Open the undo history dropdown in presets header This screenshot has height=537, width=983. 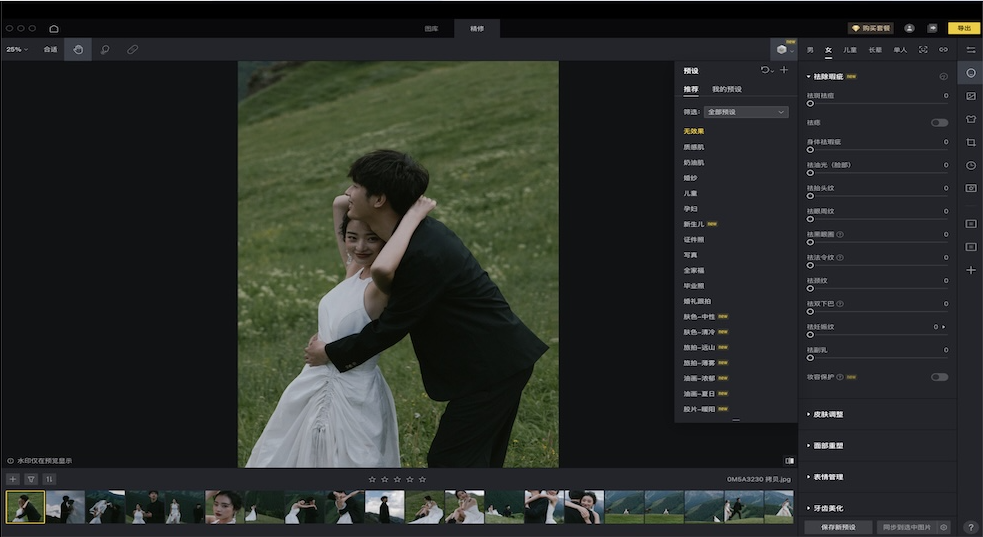[767, 70]
